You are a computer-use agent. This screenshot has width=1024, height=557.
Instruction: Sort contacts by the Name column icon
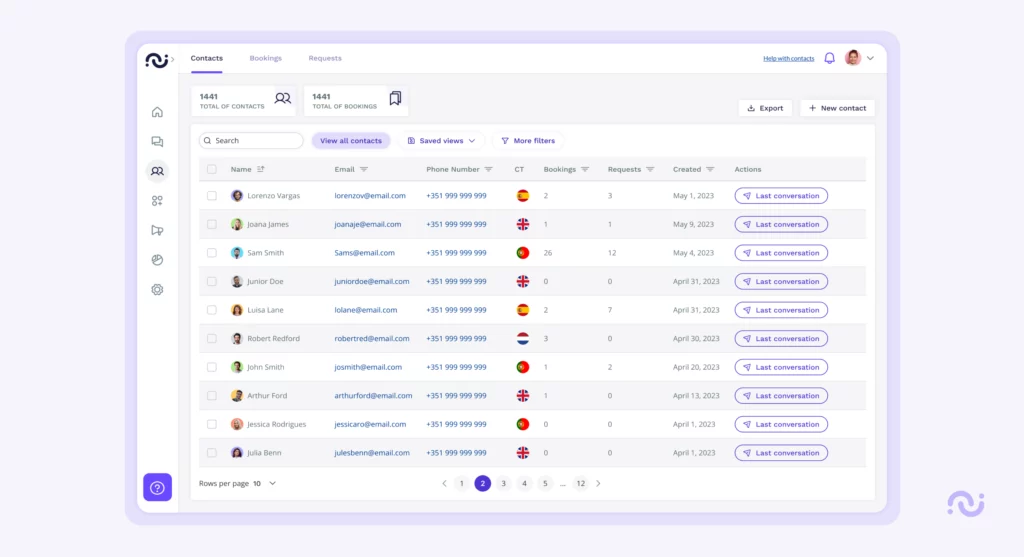click(261, 169)
